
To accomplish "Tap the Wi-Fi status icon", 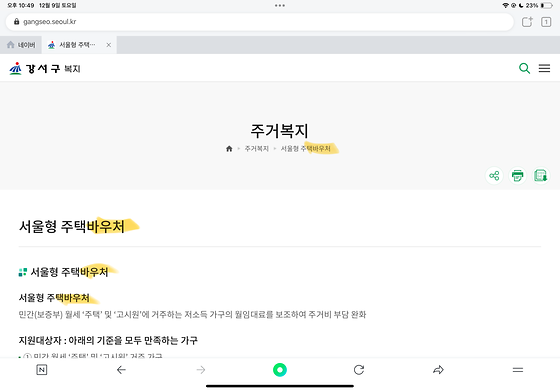I will click(505, 5).
